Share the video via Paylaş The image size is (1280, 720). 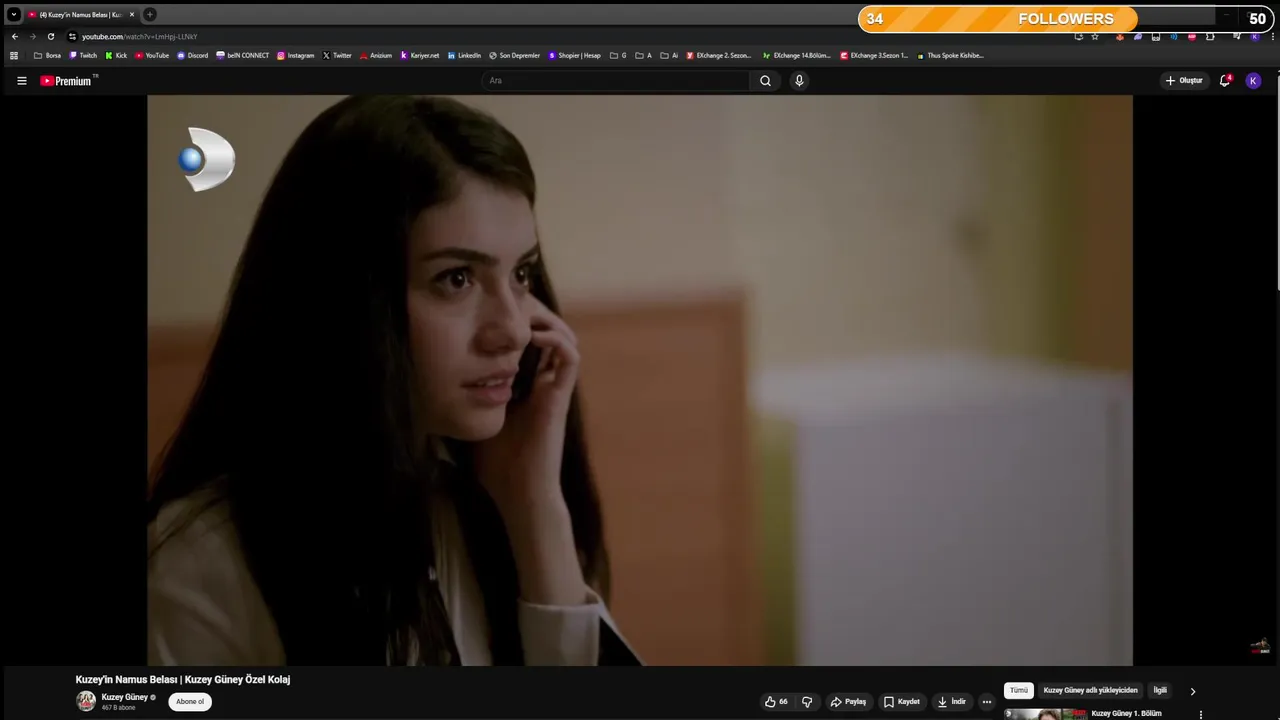(848, 702)
